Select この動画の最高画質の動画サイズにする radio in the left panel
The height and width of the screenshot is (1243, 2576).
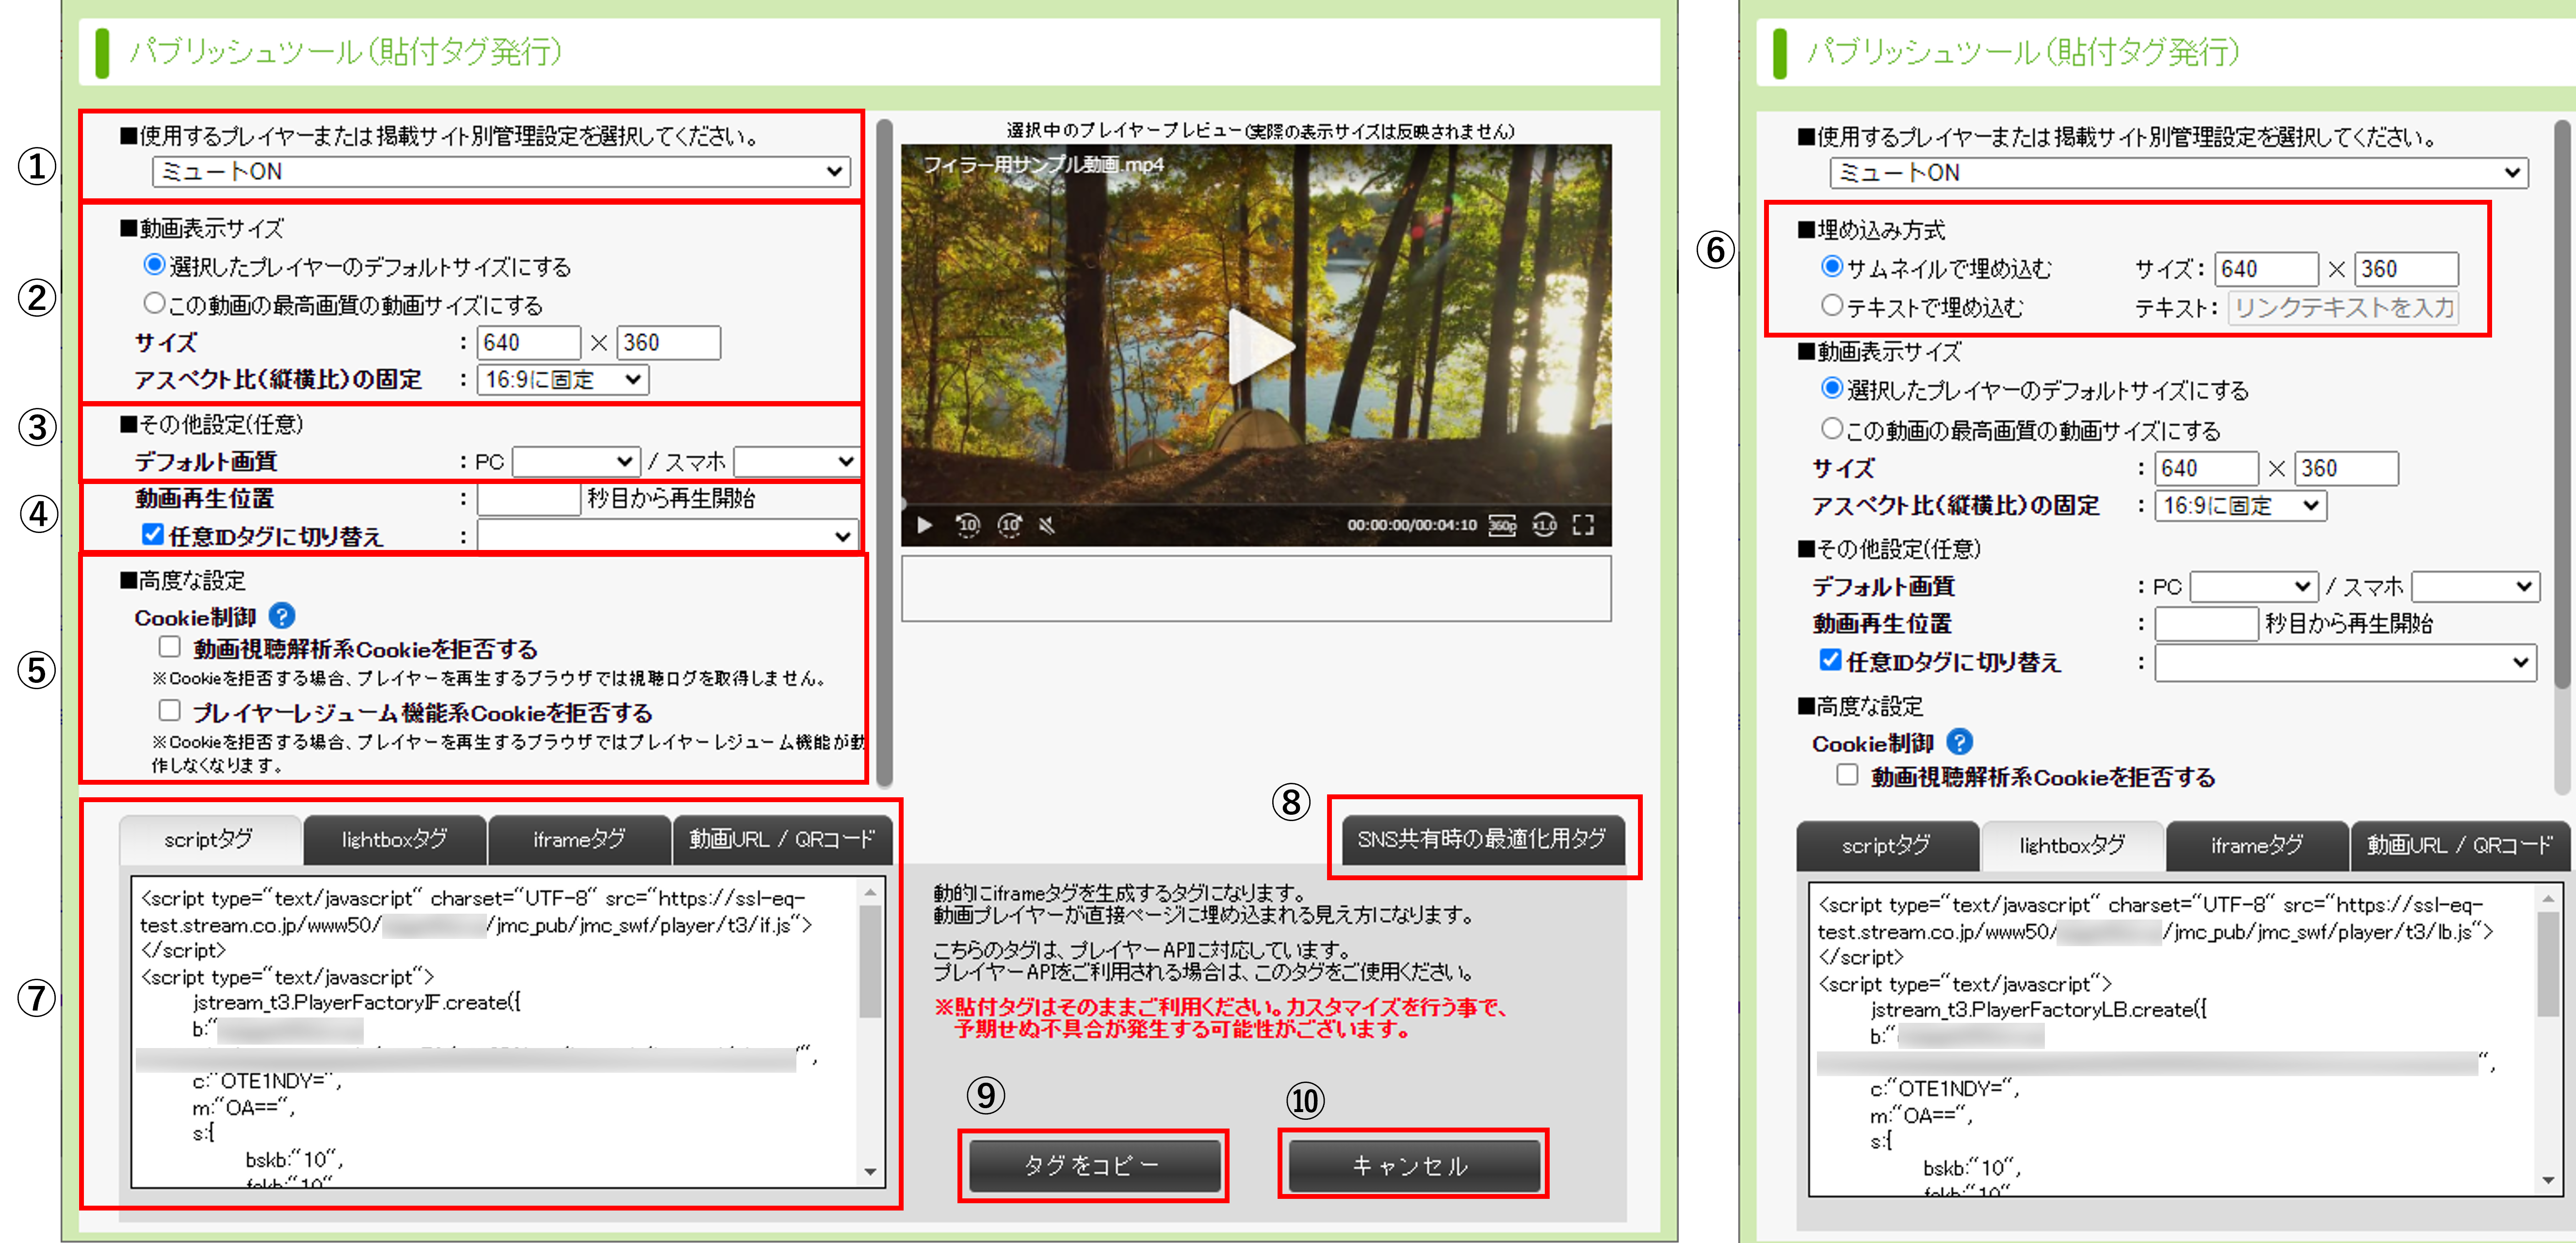tap(154, 303)
